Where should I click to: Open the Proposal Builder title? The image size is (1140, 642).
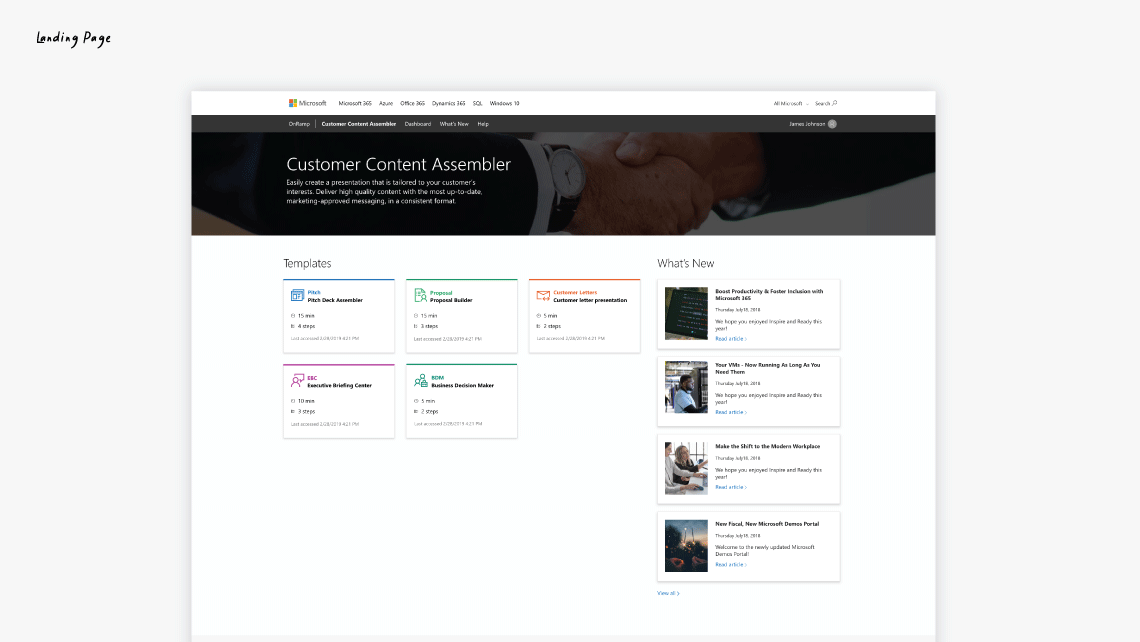point(451,300)
